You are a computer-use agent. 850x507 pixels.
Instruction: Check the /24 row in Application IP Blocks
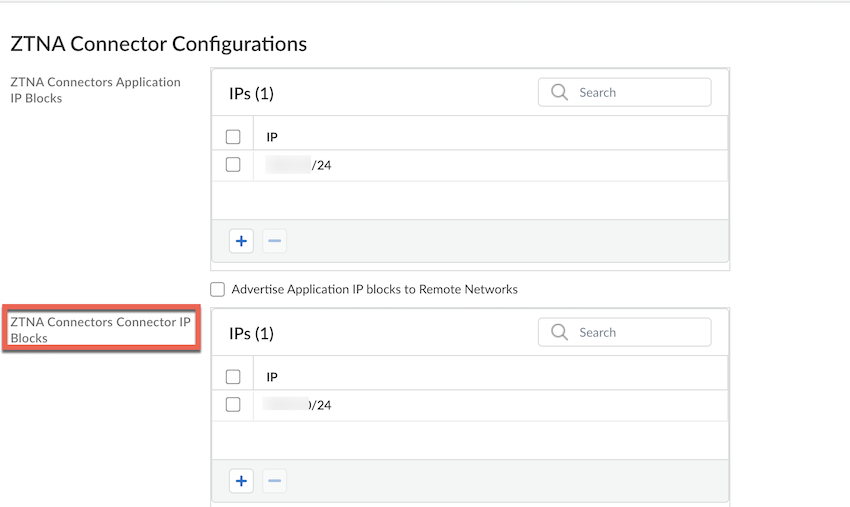[233, 165]
